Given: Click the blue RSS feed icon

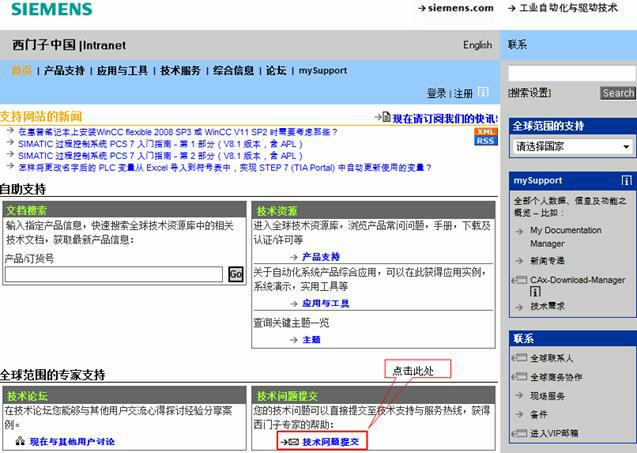Looking at the screenshot, I should [x=485, y=141].
